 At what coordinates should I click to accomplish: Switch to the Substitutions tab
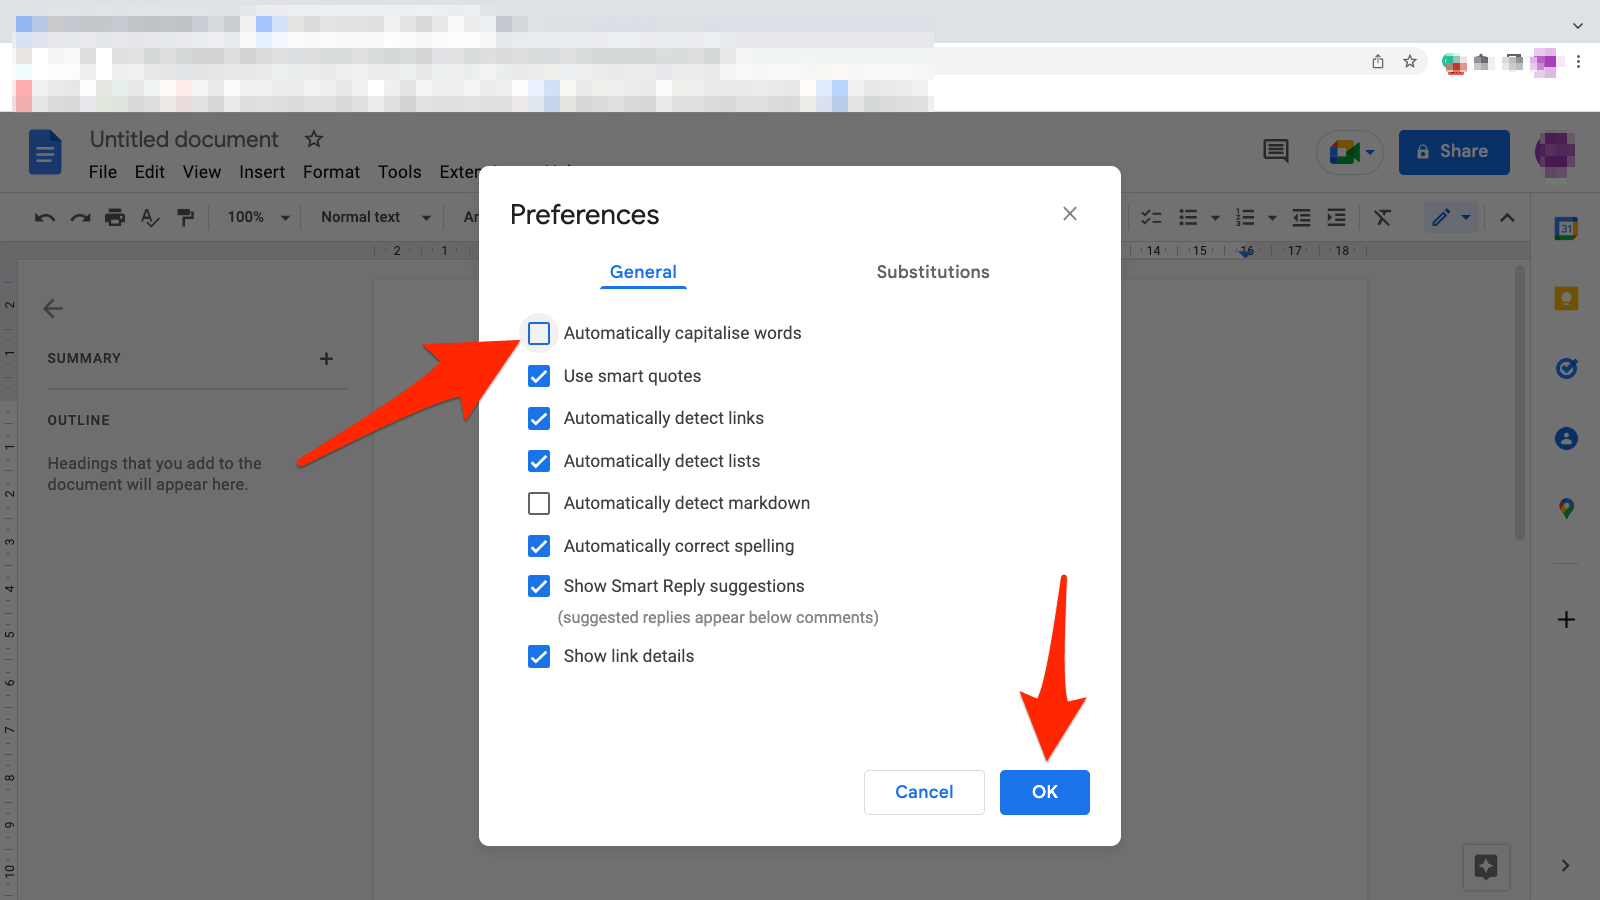pos(932,272)
